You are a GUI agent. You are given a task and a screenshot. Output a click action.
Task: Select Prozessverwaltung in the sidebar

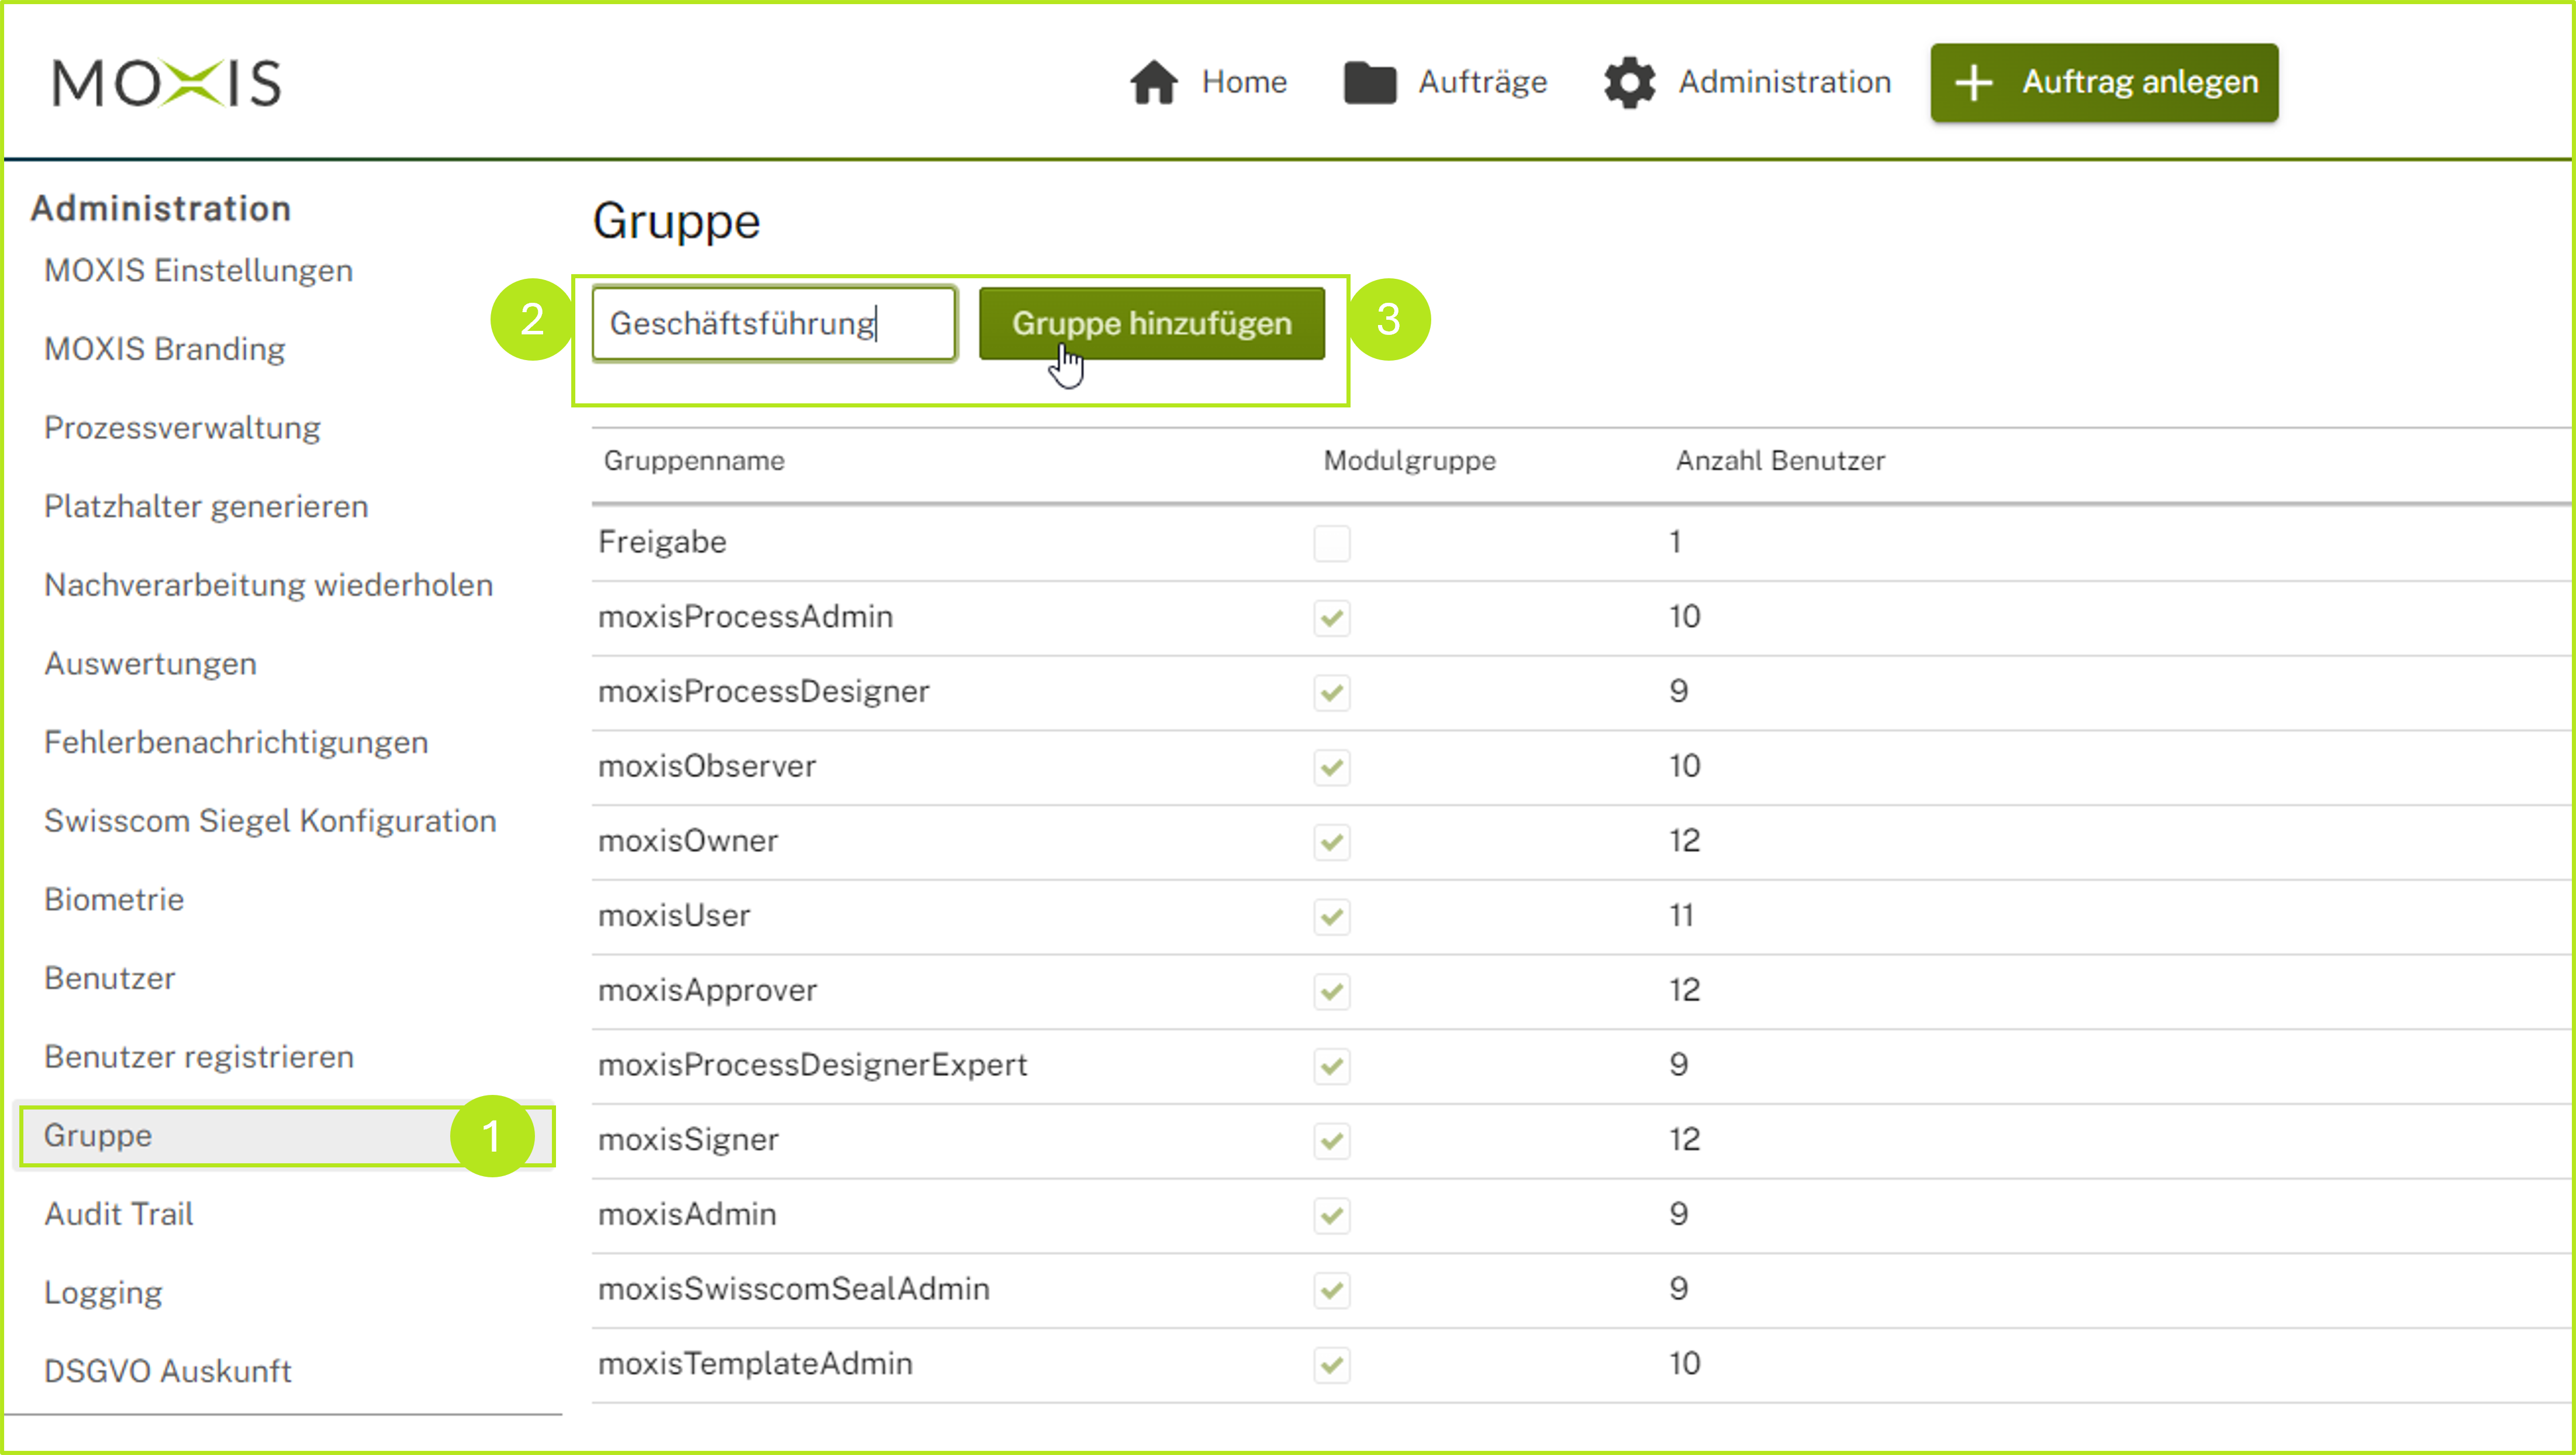tap(182, 427)
